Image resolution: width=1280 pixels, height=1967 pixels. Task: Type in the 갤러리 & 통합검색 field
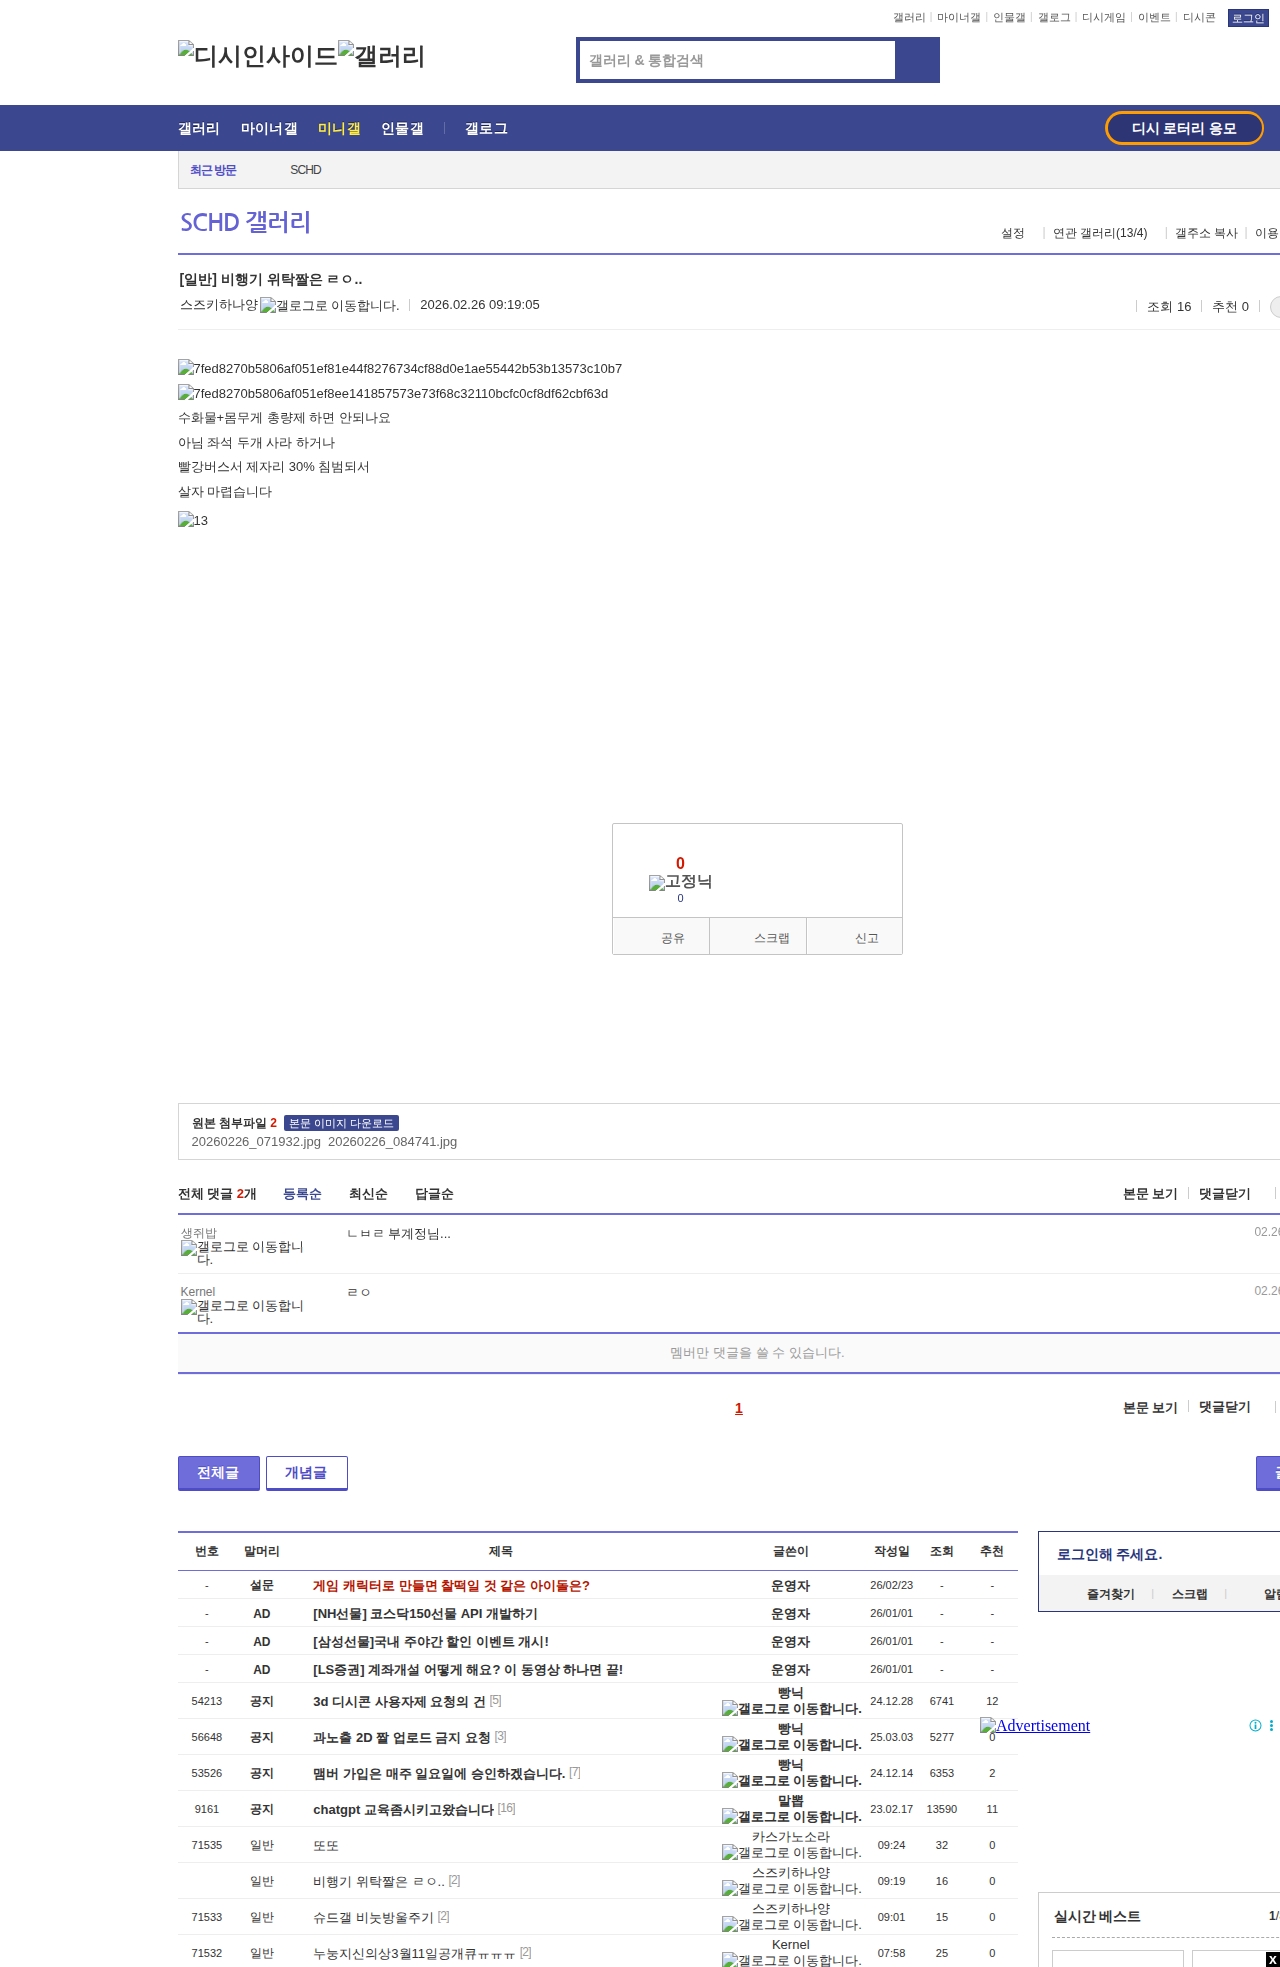coord(738,60)
